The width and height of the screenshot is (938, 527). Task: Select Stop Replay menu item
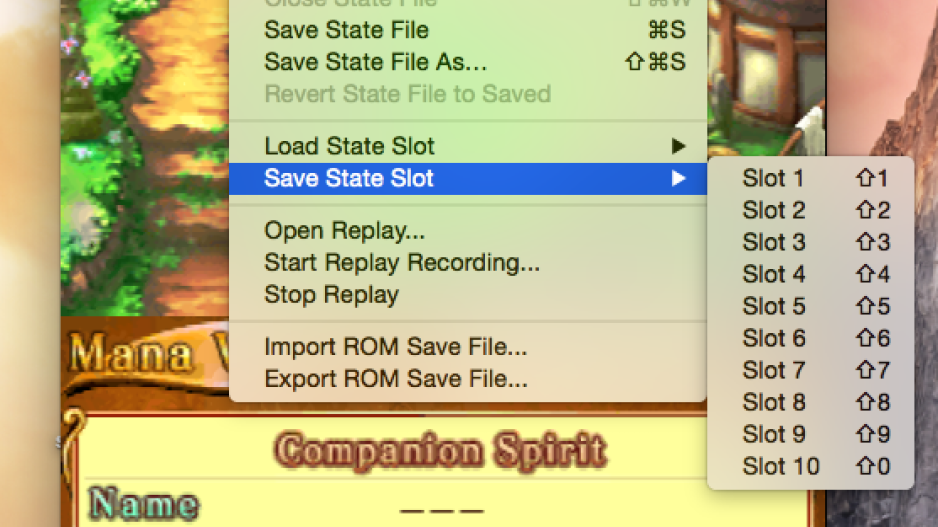(x=331, y=295)
